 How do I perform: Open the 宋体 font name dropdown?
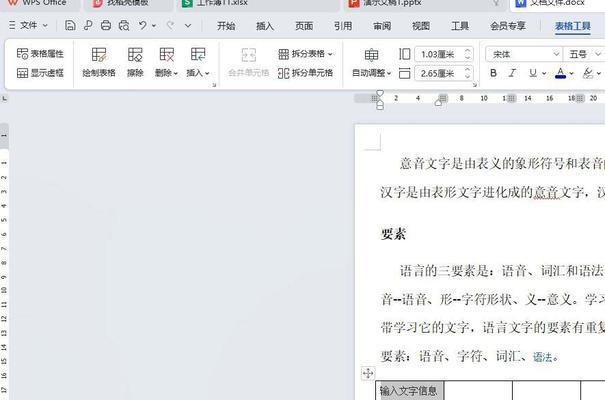coord(556,54)
